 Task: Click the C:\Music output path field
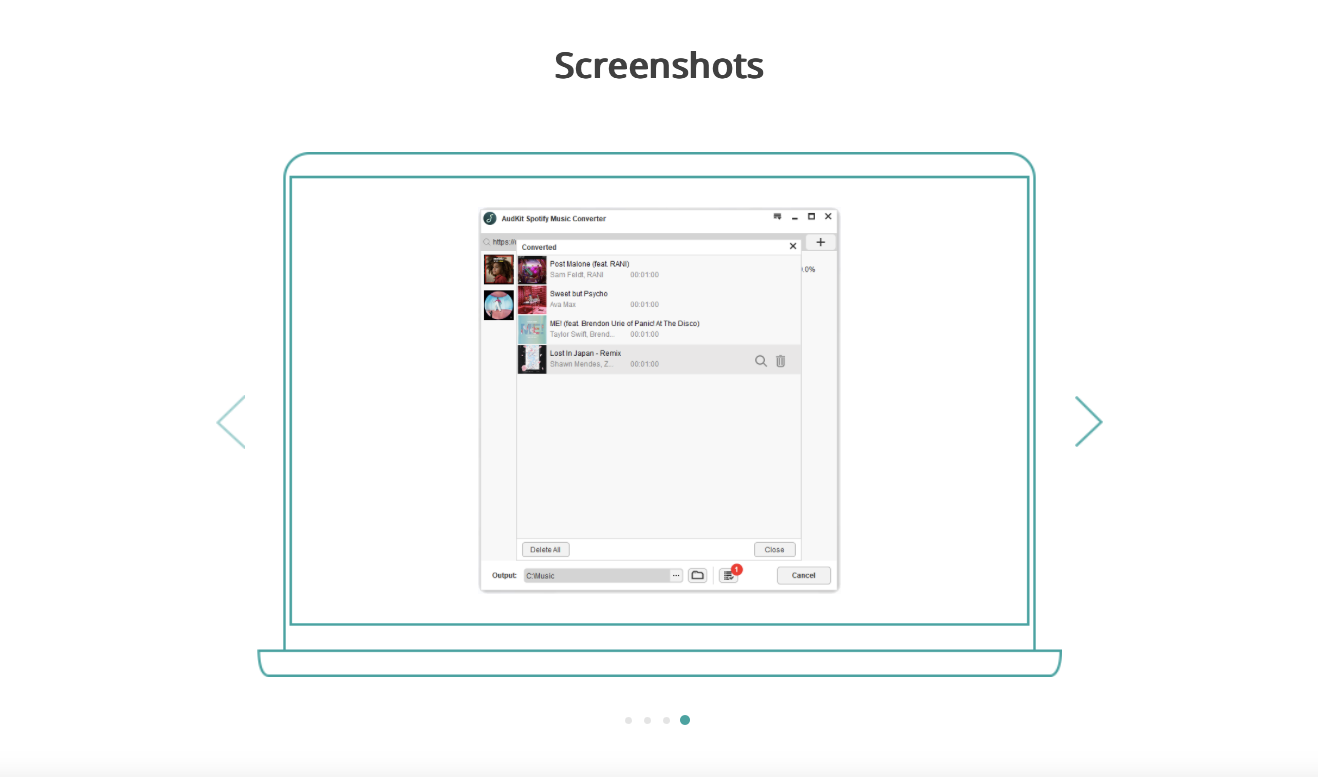tap(596, 576)
